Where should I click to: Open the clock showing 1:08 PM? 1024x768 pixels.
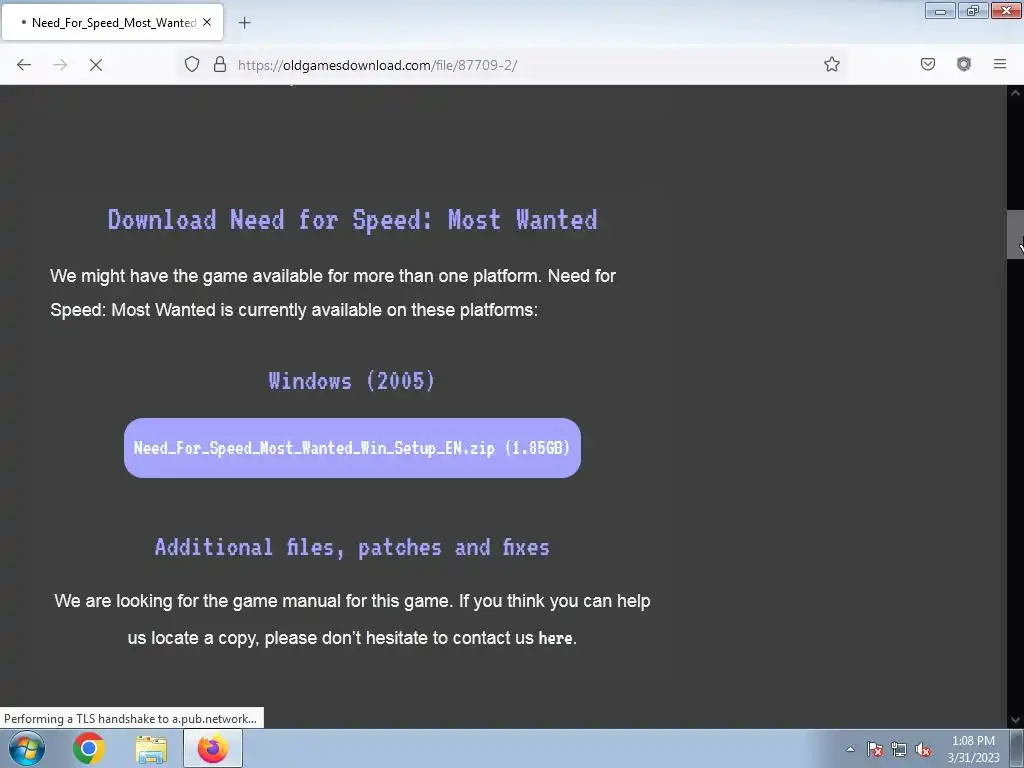973,749
